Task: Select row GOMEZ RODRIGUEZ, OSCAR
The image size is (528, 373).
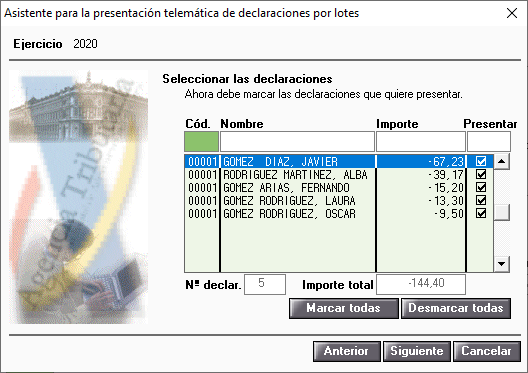Action: 338,214
